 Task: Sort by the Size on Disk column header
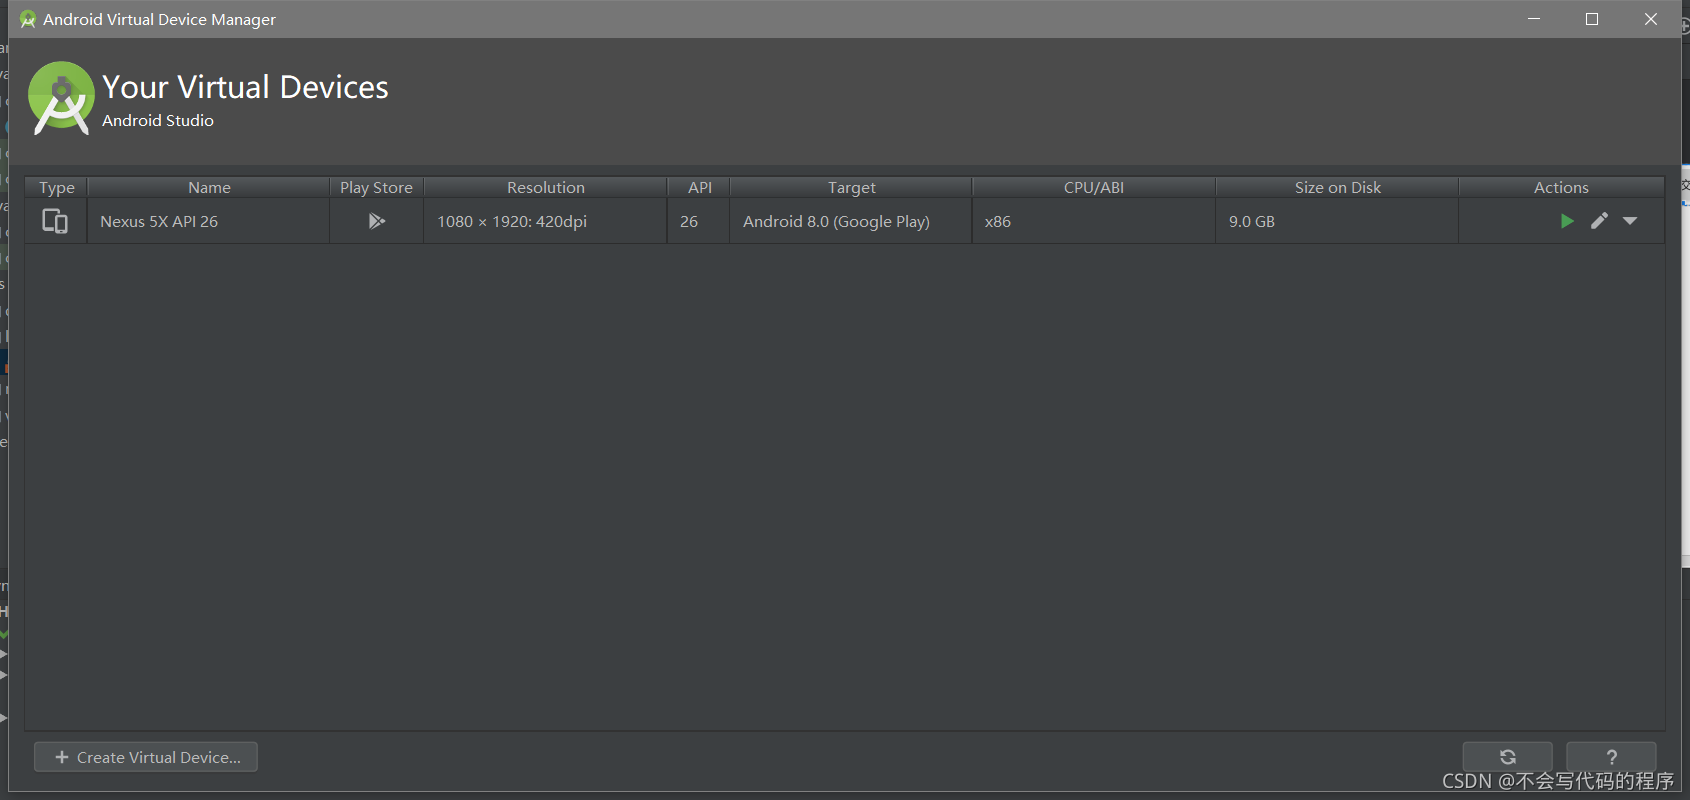[x=1337, y=187]
